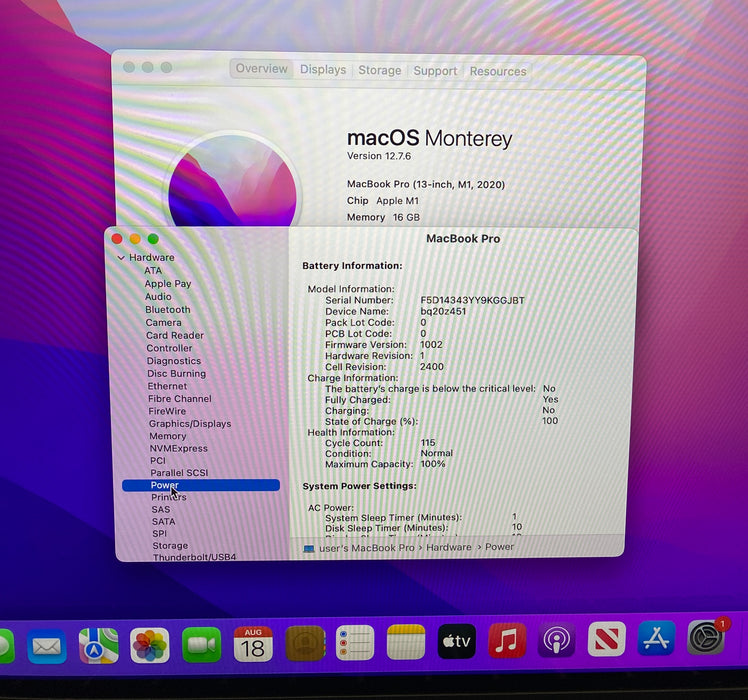This screenshot has height=700, width=748.
Task: Select Ethernet in the sidebar
Action: tap(167, 386)
